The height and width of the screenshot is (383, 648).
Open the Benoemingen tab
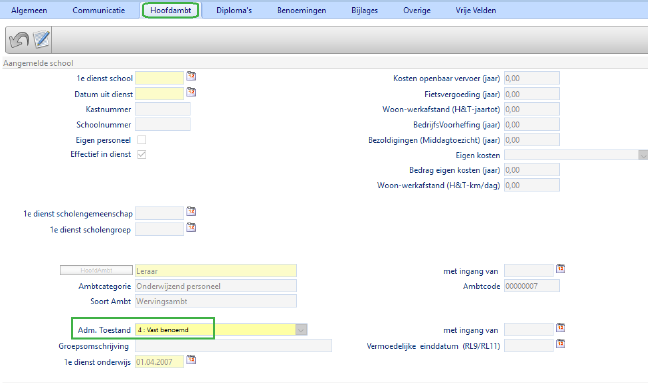coord(301,10)
